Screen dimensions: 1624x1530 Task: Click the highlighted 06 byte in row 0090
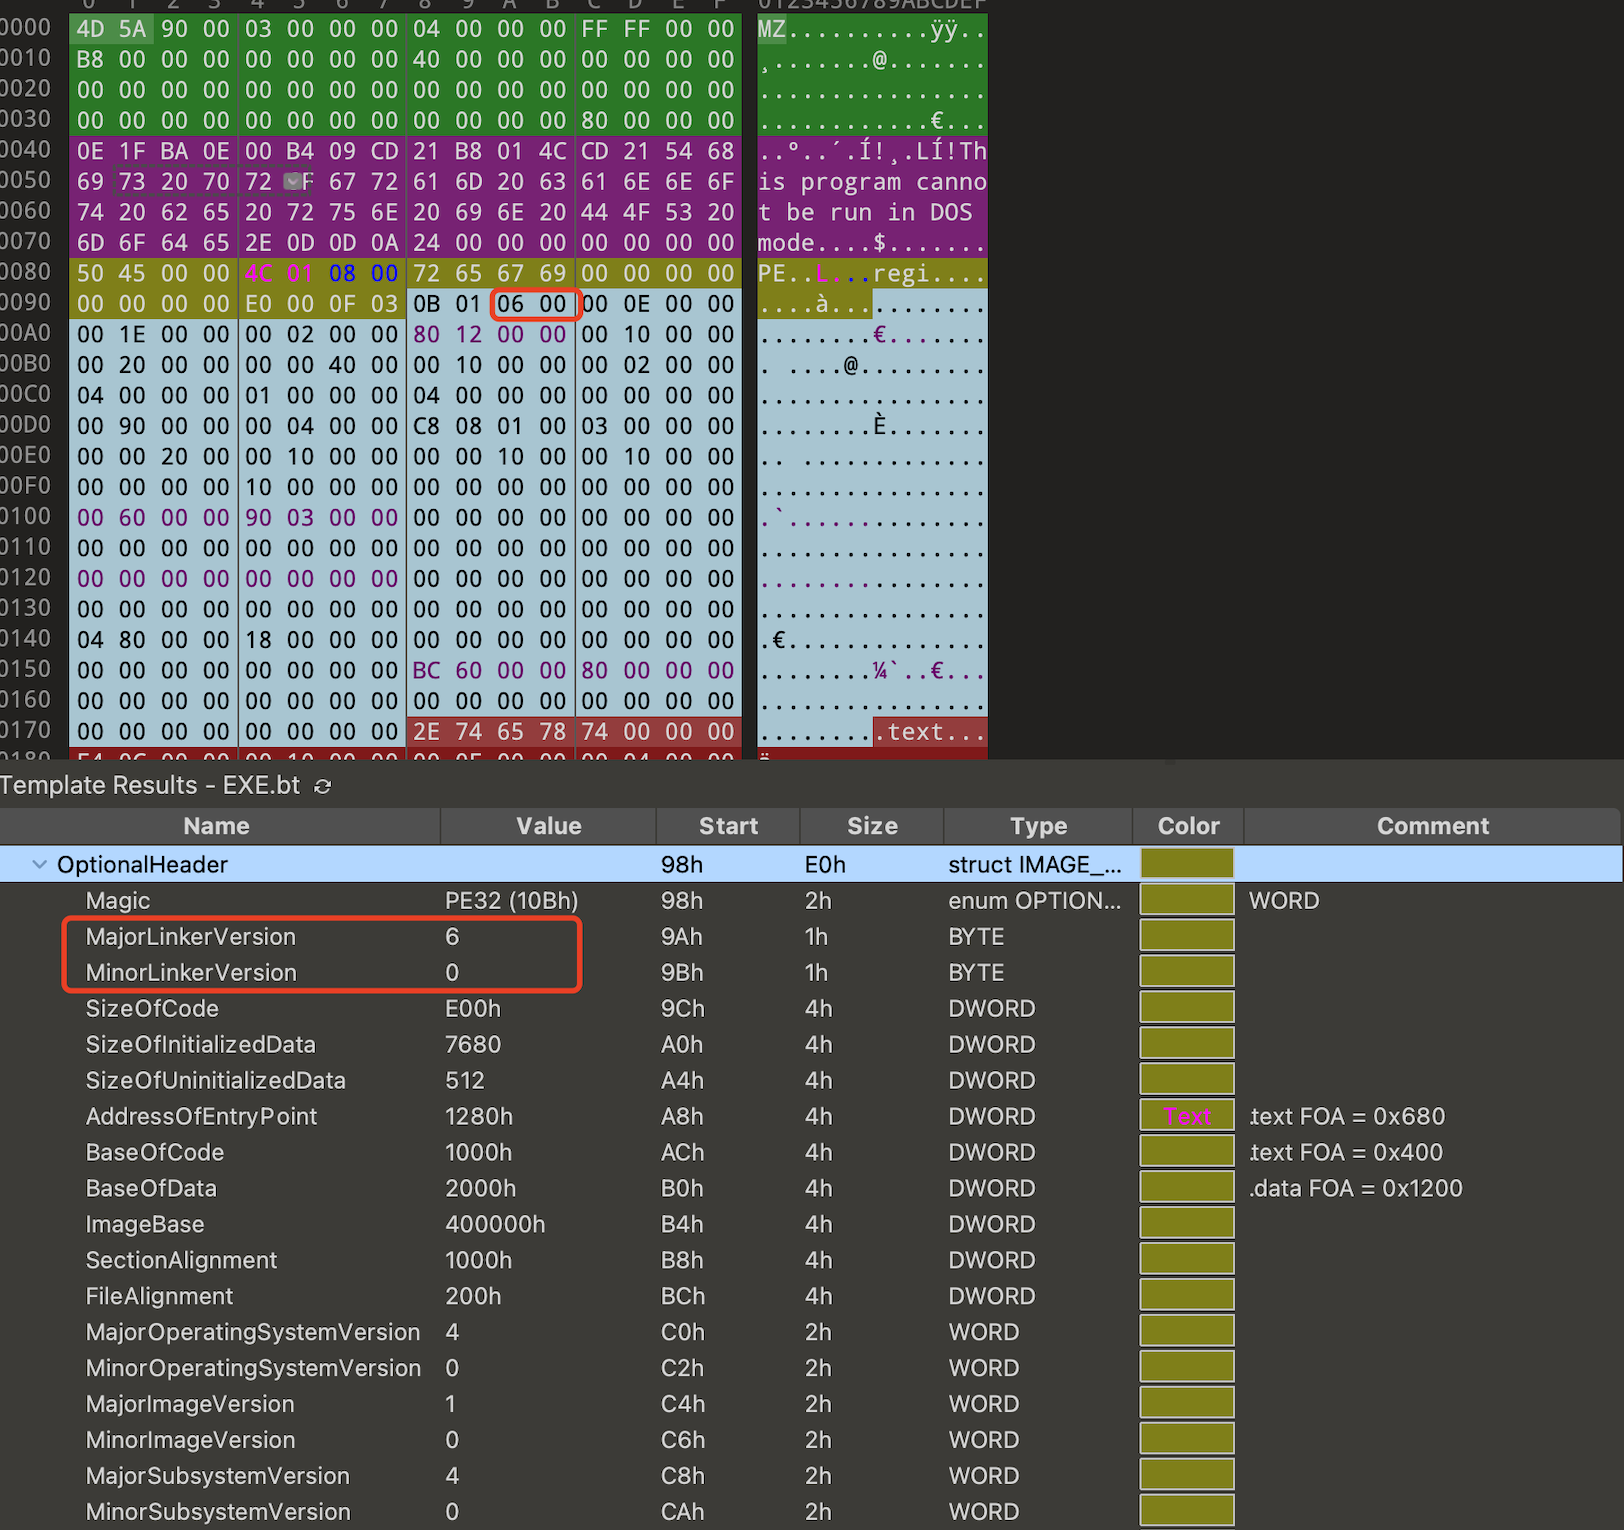[x=510, y=304]
